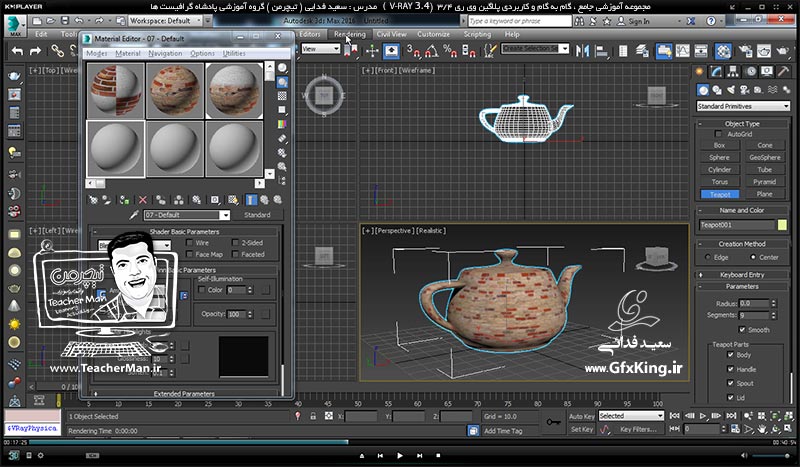Image resolution: width=800 pixels, height=467 pixels.
Task: Toggle Face Map checkbox
Action: click(x=189, y=254)
